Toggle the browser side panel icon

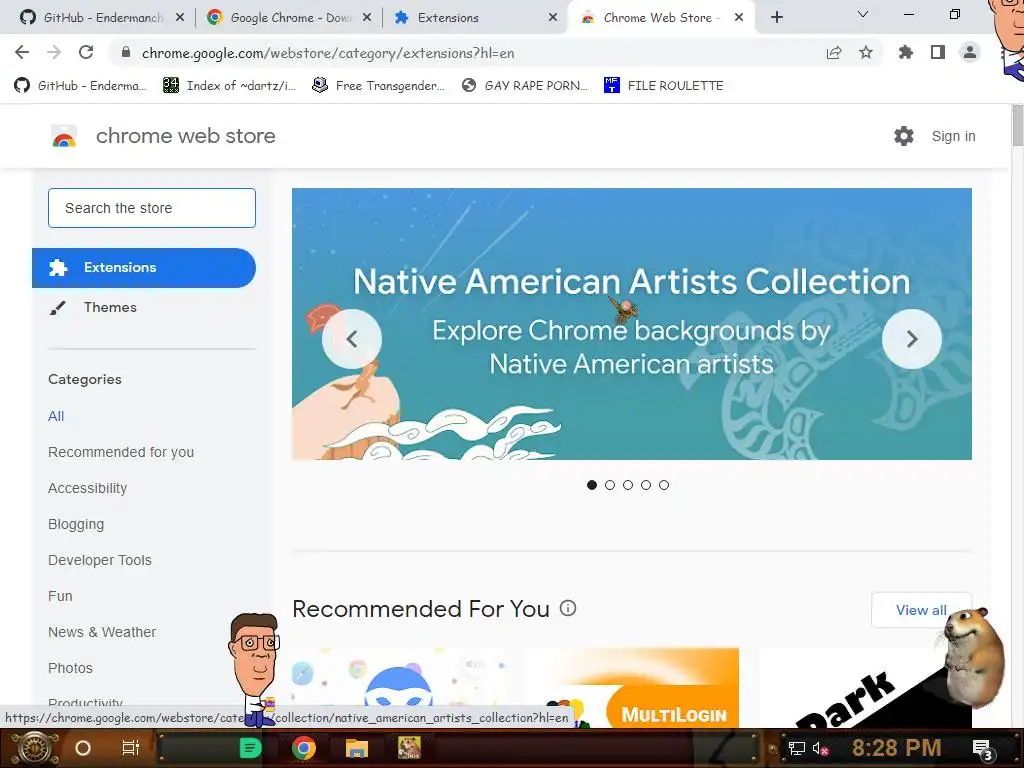(x=938, y=52)
